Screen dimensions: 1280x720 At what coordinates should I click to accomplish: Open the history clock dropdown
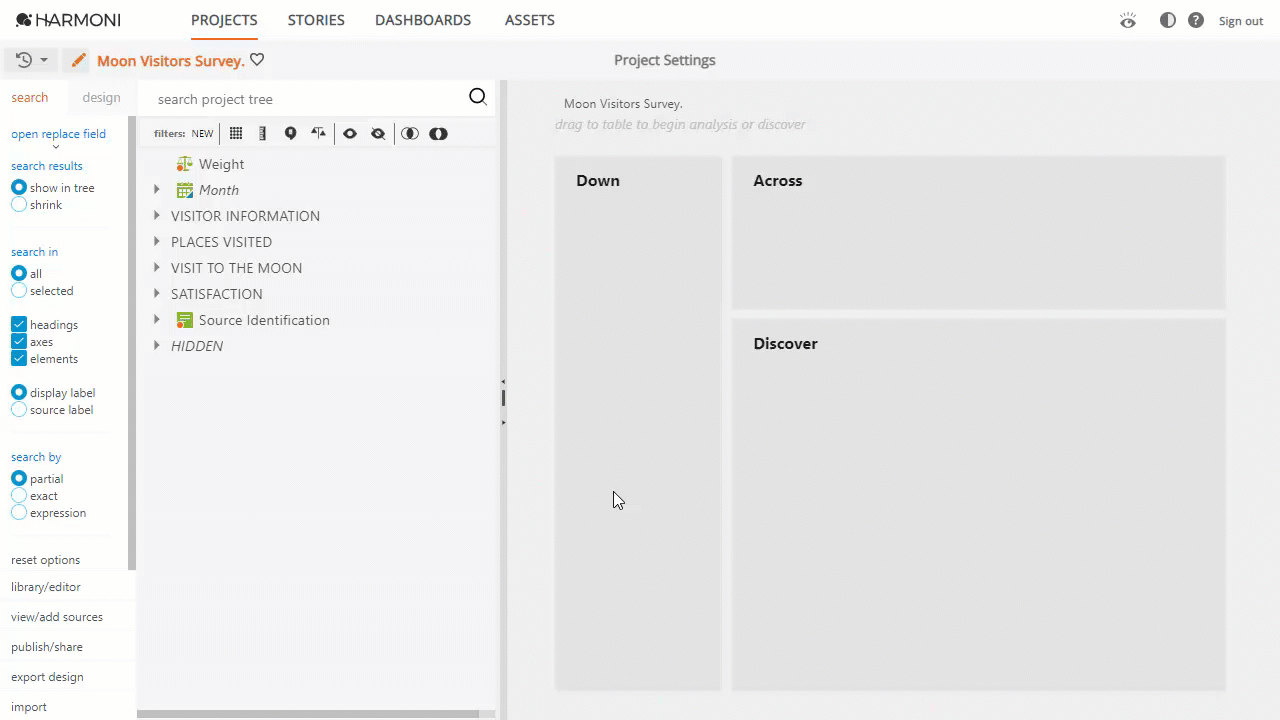click(32, 60)
